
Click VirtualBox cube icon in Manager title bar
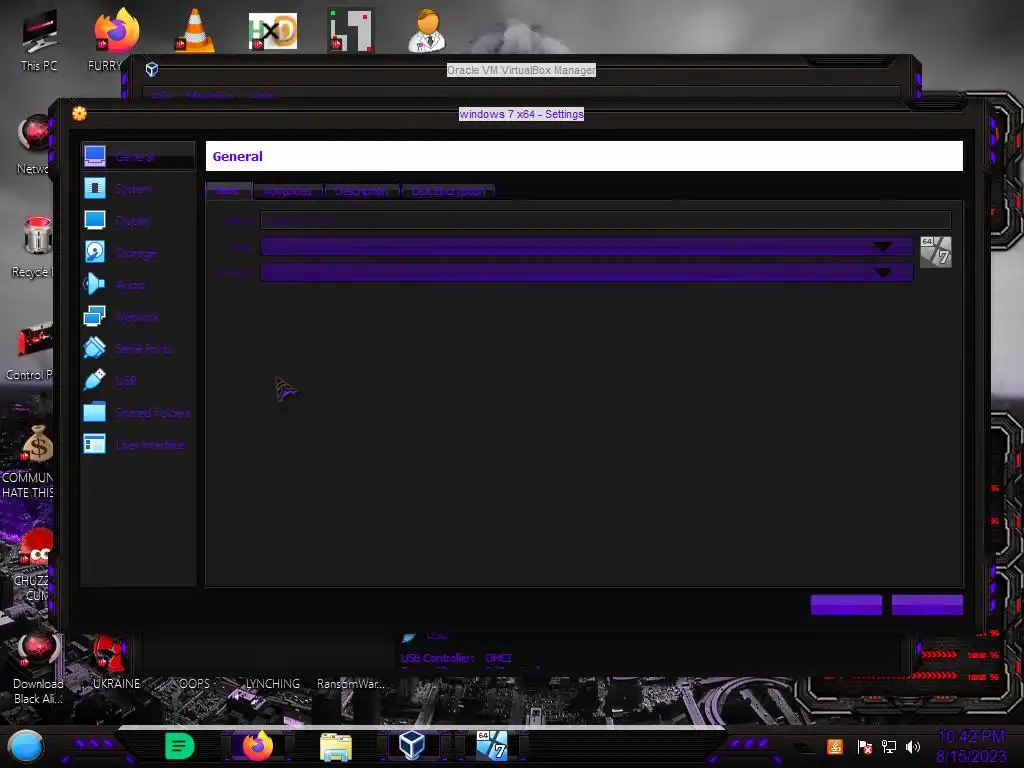click(152, 69)
